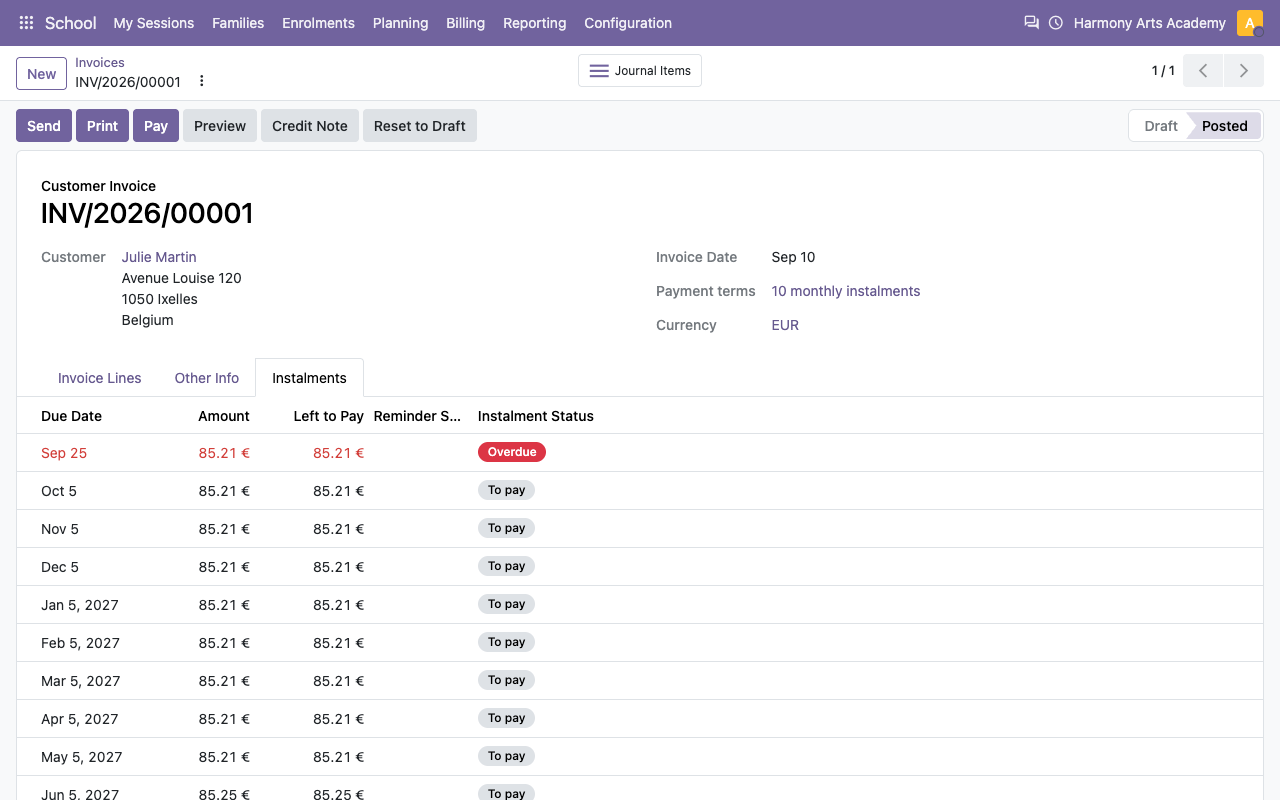This screenshot has width=1280, height=800.
Task: Open customer Julie Martin link
Action: point(159,257)
